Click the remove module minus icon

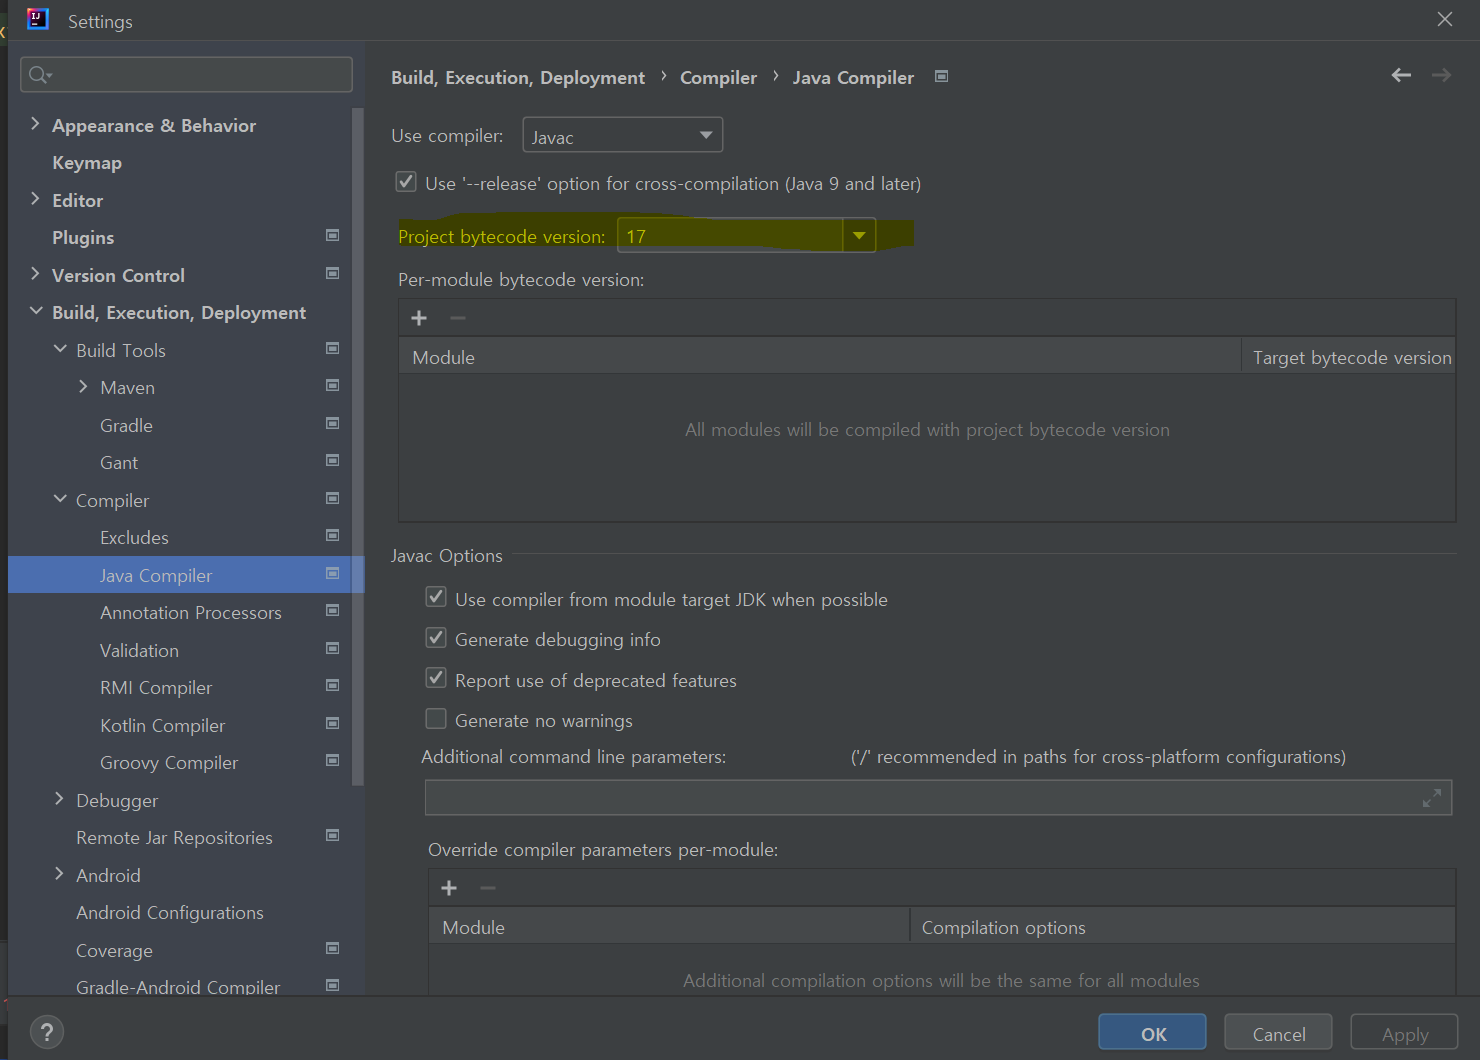(x=458, y=318)
